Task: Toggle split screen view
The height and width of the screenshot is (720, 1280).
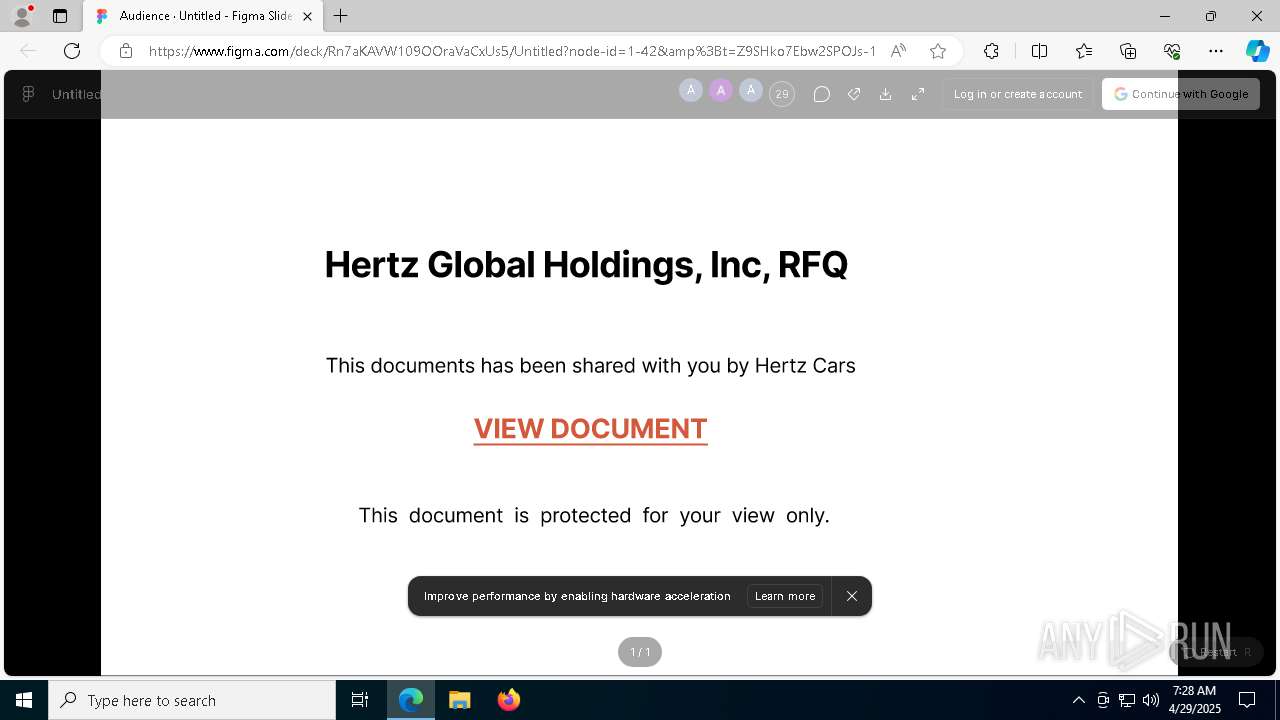Action: pos(1039,51)
